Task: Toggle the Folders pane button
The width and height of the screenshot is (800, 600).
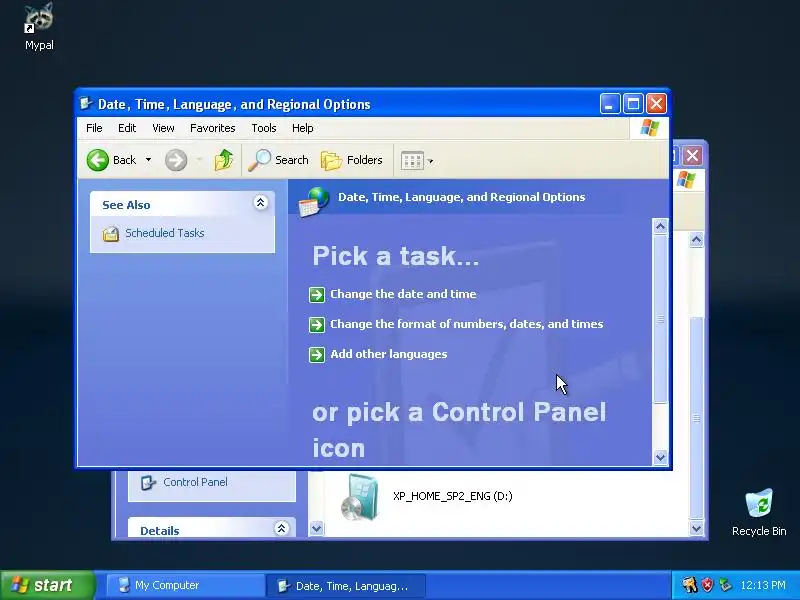Action: pos(352,160)
